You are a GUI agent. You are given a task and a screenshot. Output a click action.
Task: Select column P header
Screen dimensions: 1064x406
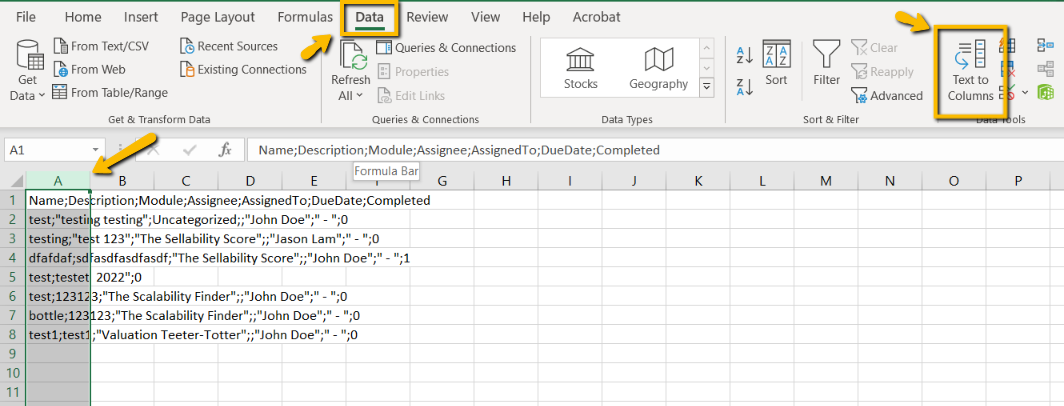pos(1018,181)
